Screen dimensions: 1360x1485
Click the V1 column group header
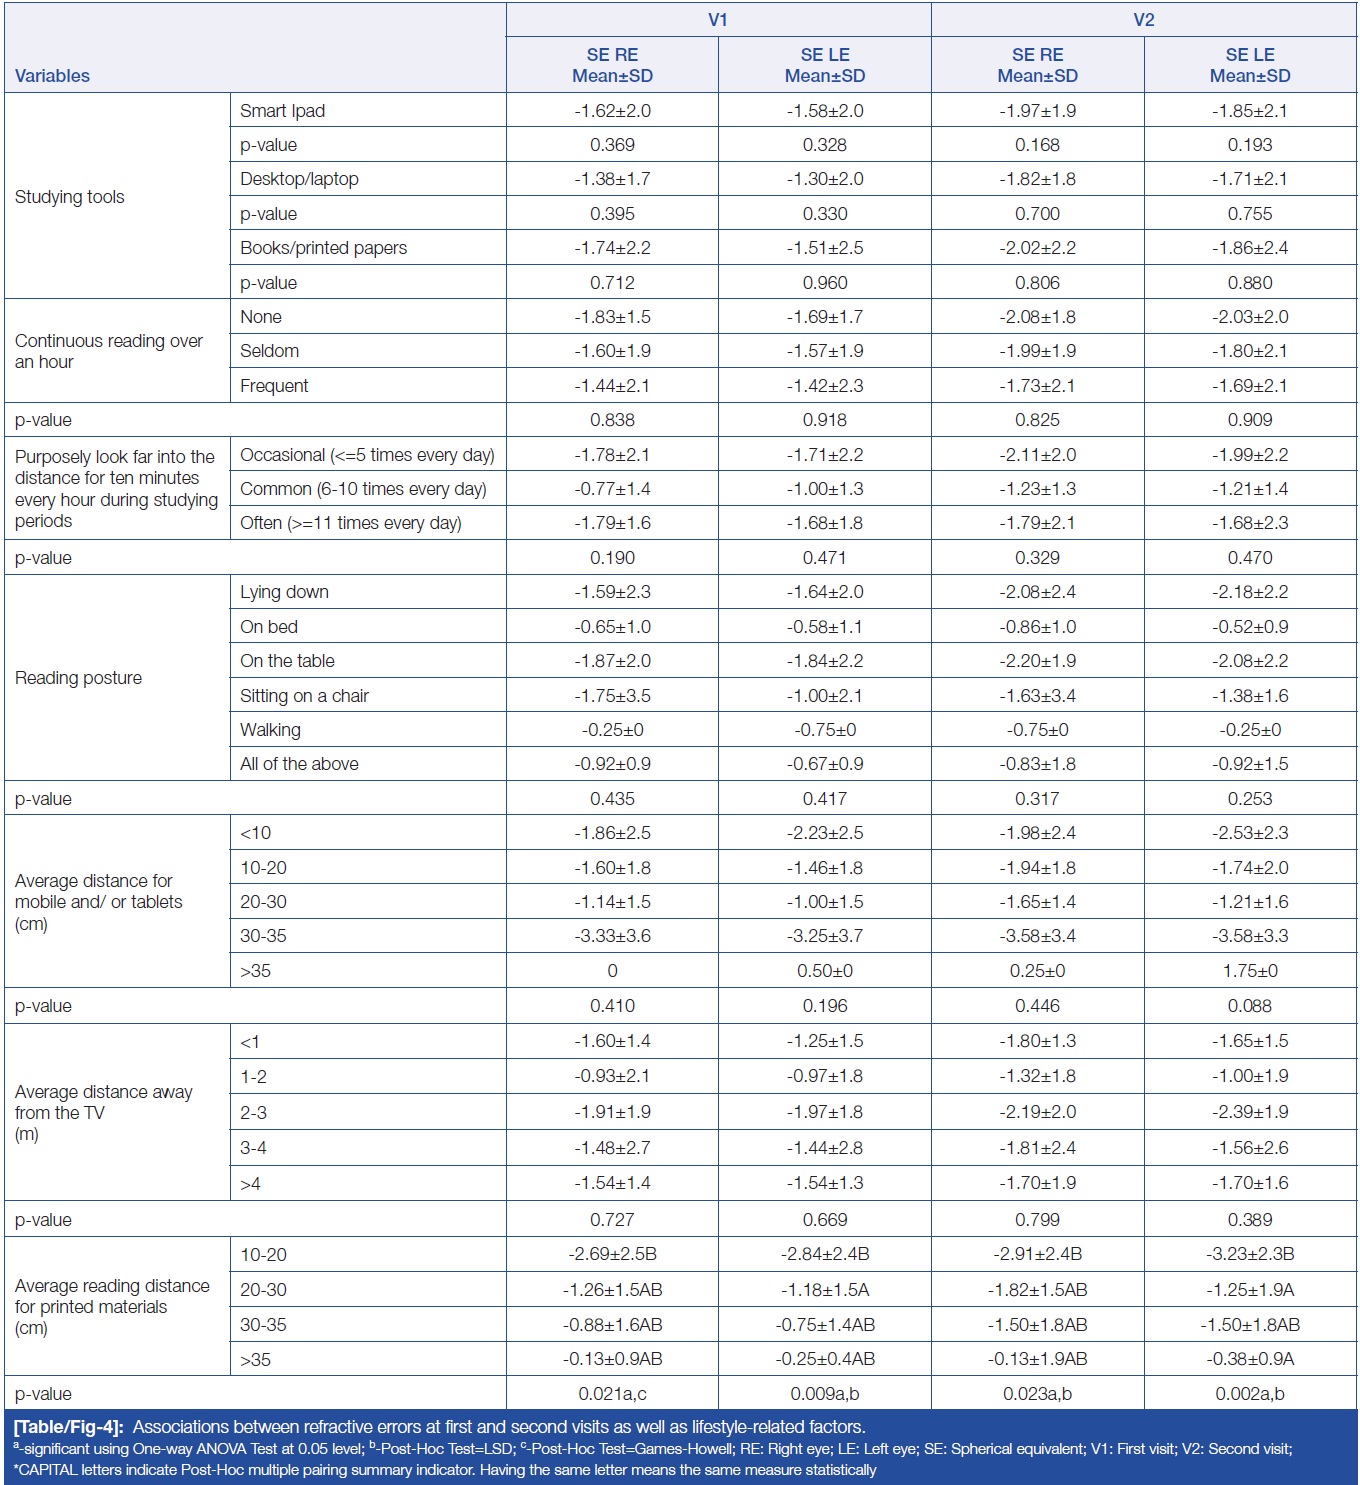click(717, 19)
